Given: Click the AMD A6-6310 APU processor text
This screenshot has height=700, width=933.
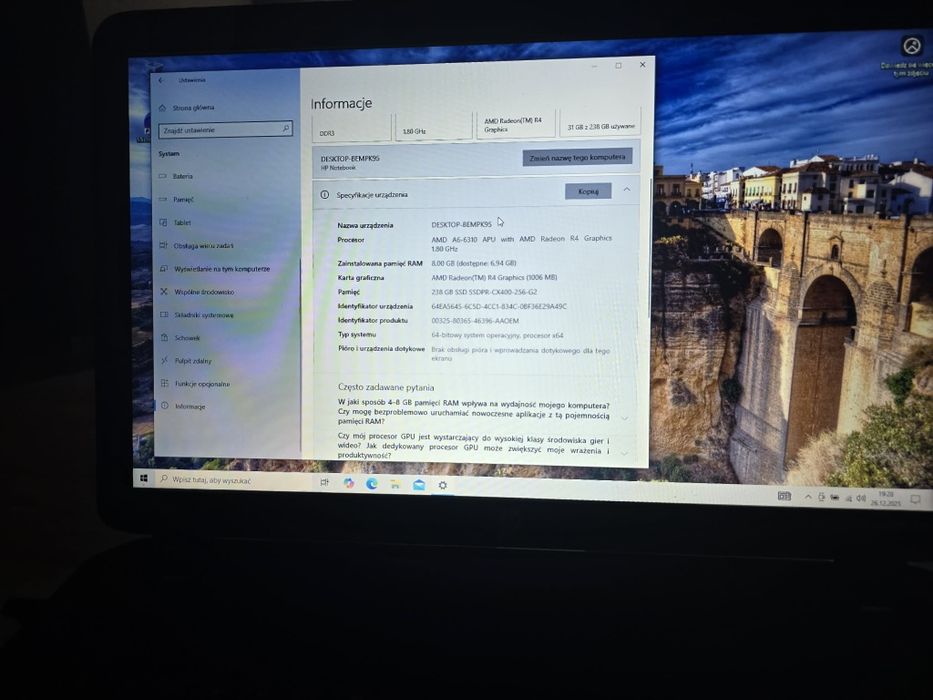Looking at the screenshot, I should [x=521, y=243].
